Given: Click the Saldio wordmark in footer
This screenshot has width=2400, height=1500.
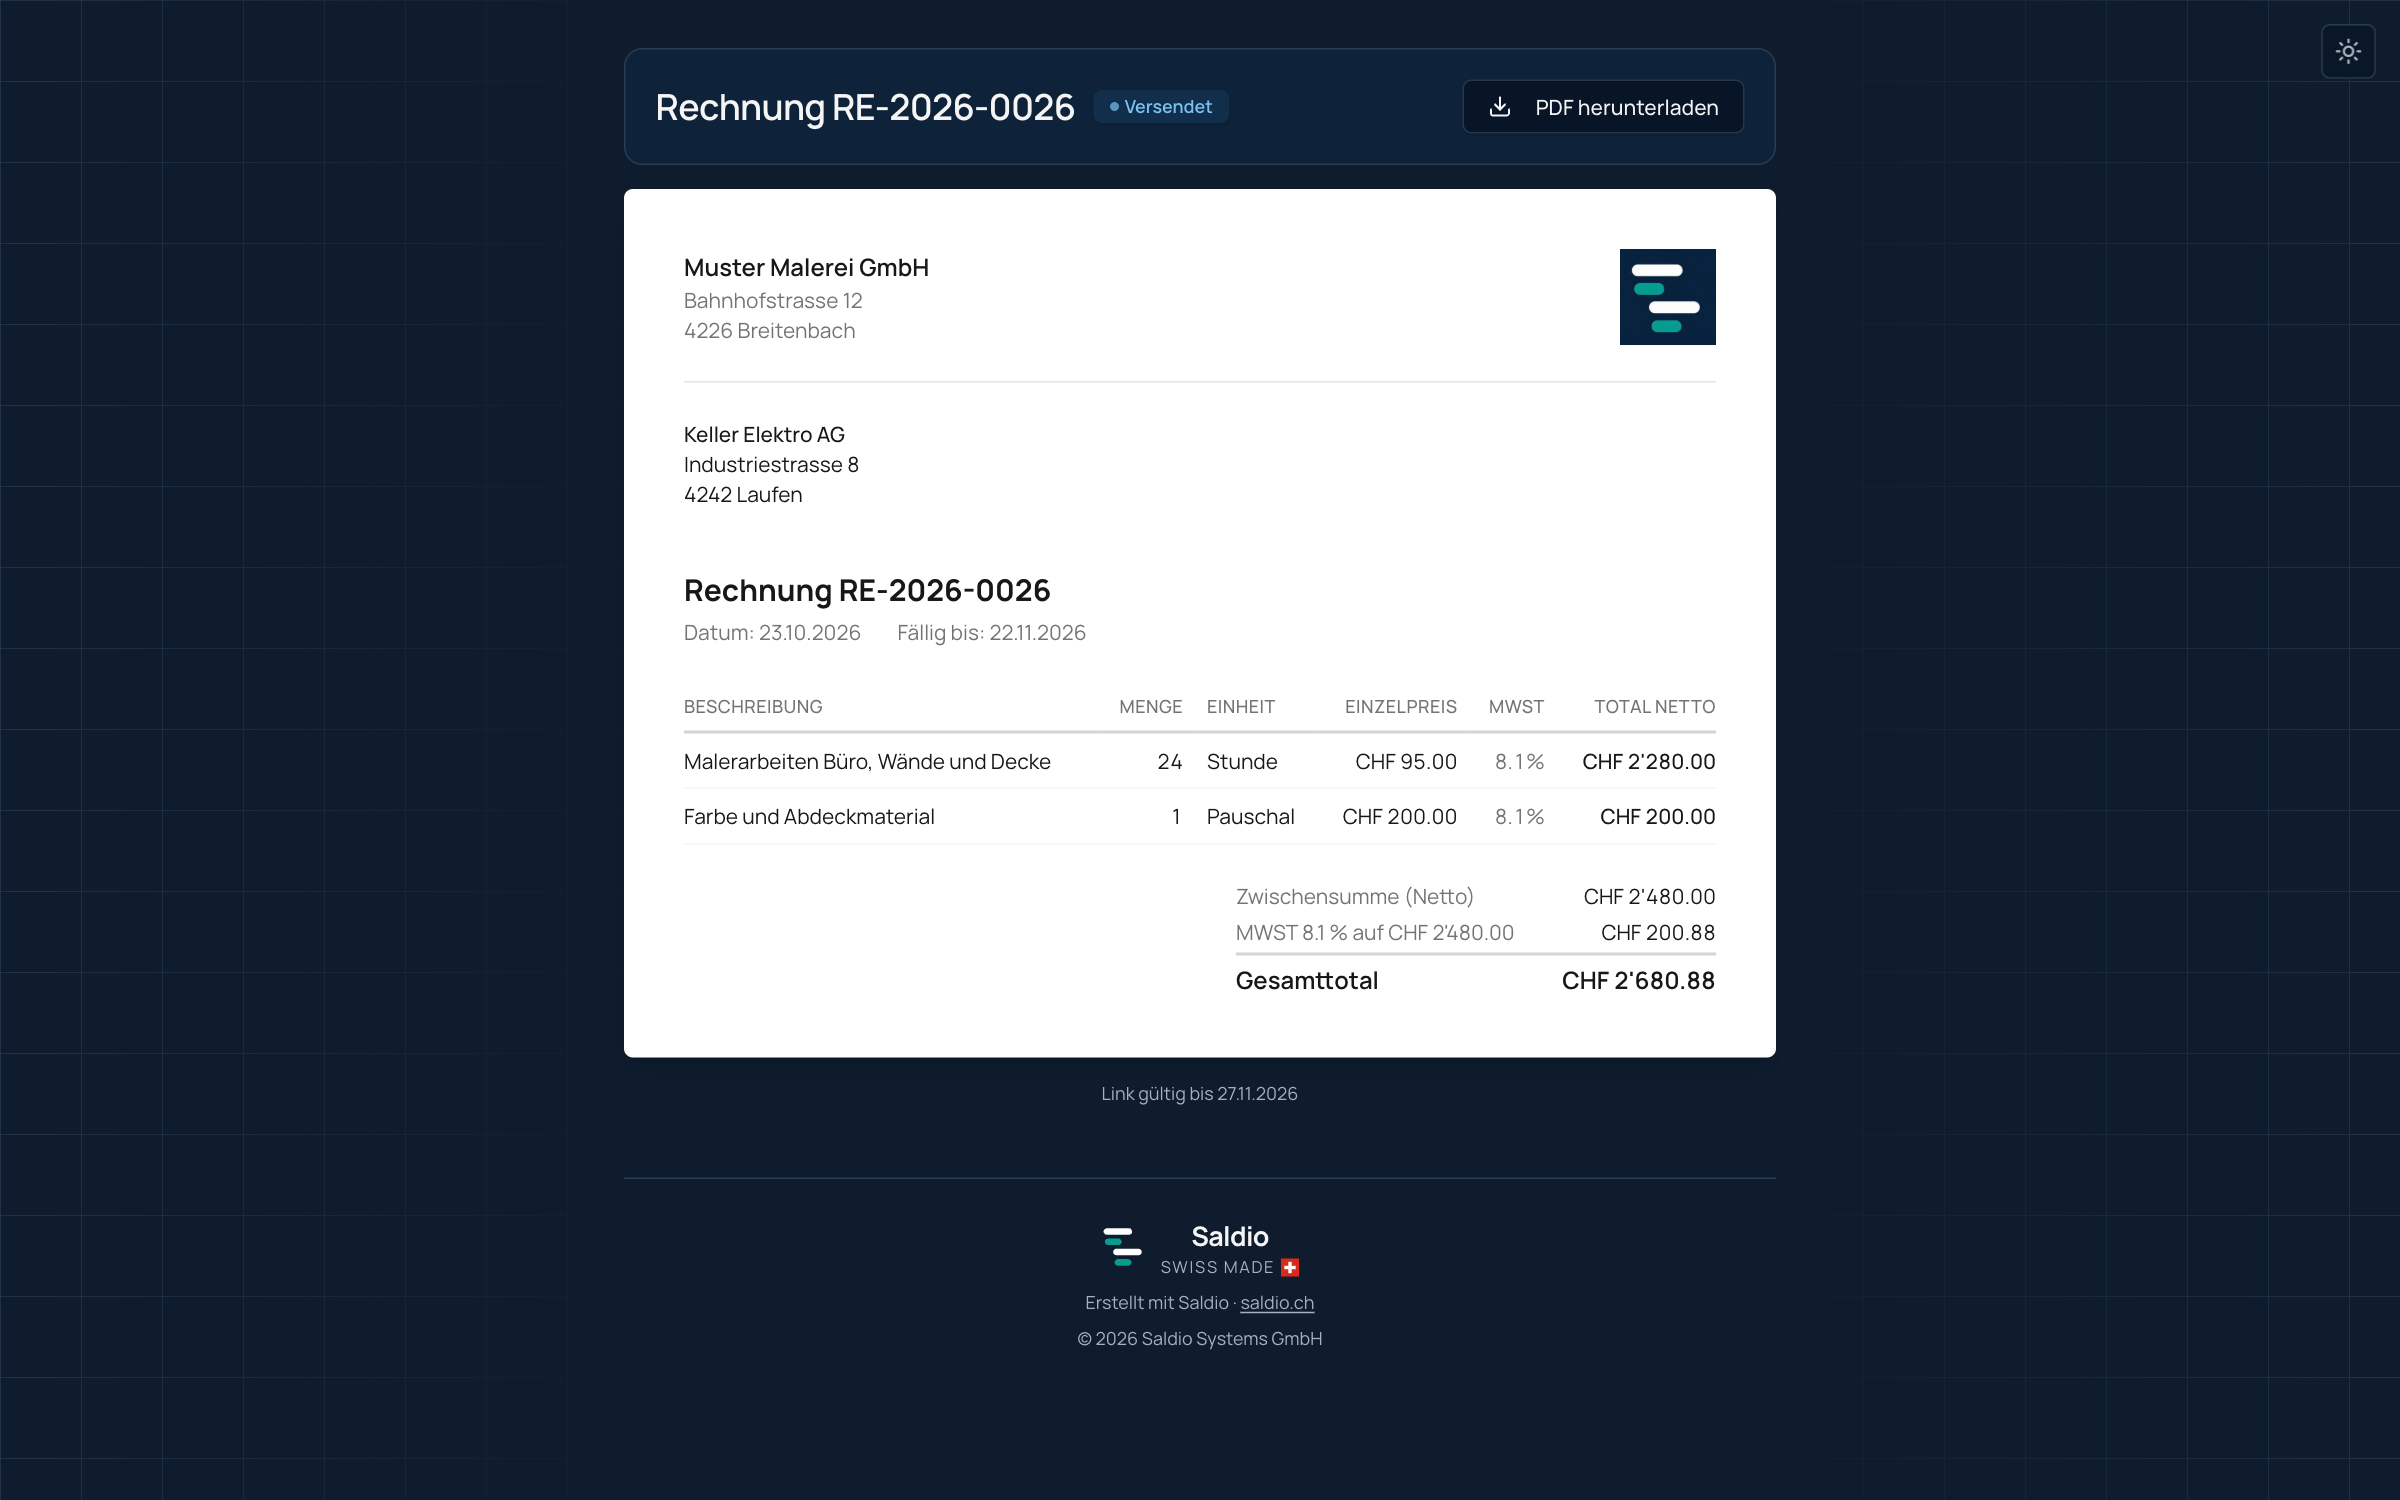Looking at the screenshot, I should pos(1229,1236).
